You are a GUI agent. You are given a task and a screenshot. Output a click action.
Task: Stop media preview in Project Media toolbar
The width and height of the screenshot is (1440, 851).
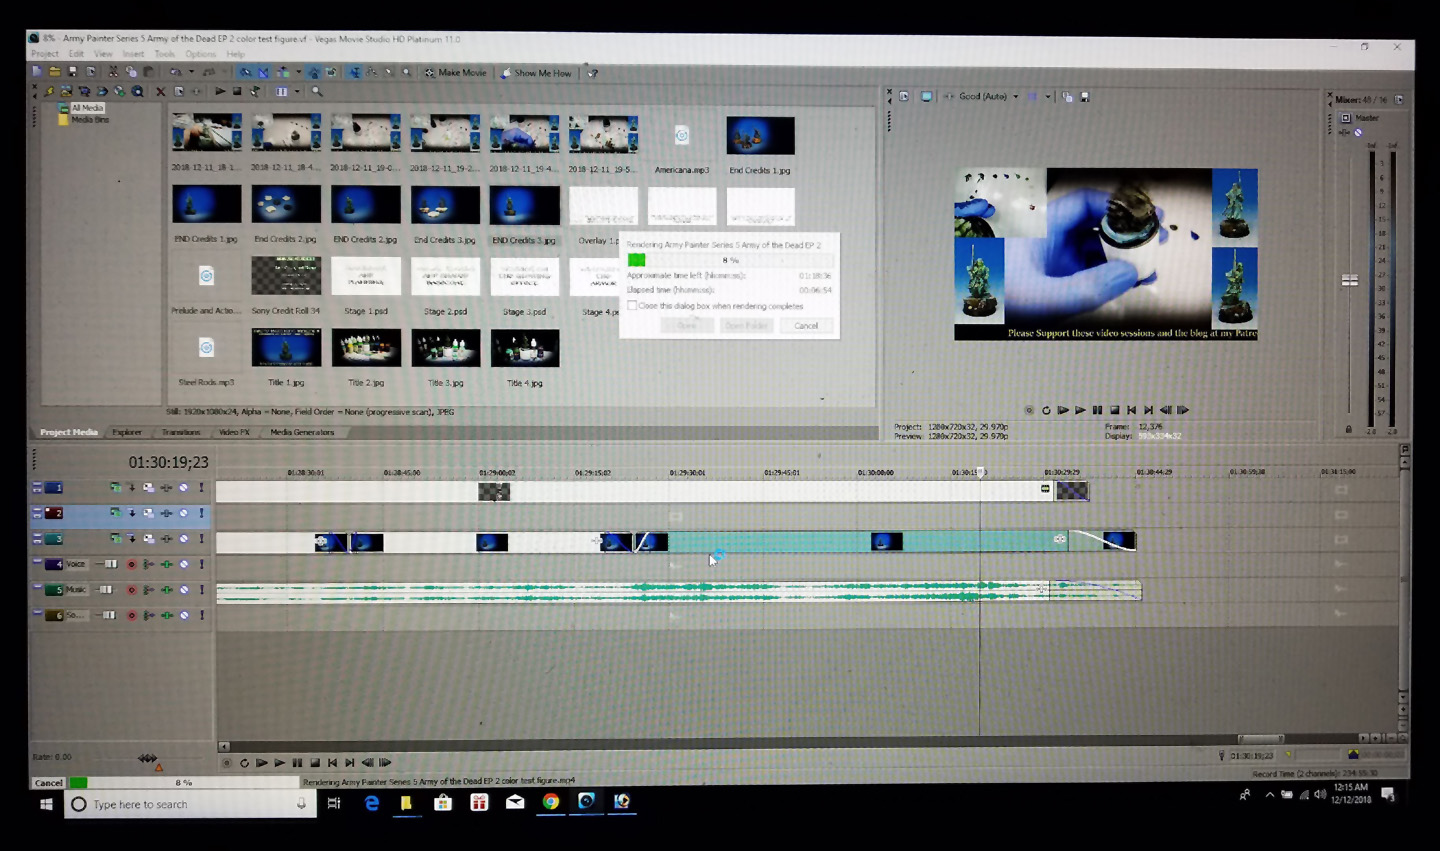(237, 91)
